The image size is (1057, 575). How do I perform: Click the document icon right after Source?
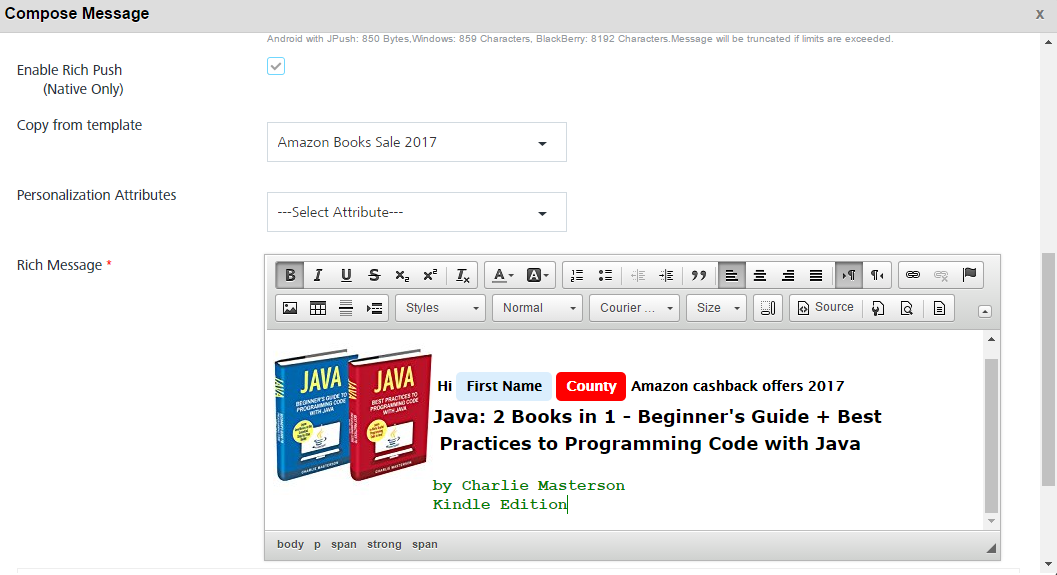pyautogui.click(x=878, y=308)
